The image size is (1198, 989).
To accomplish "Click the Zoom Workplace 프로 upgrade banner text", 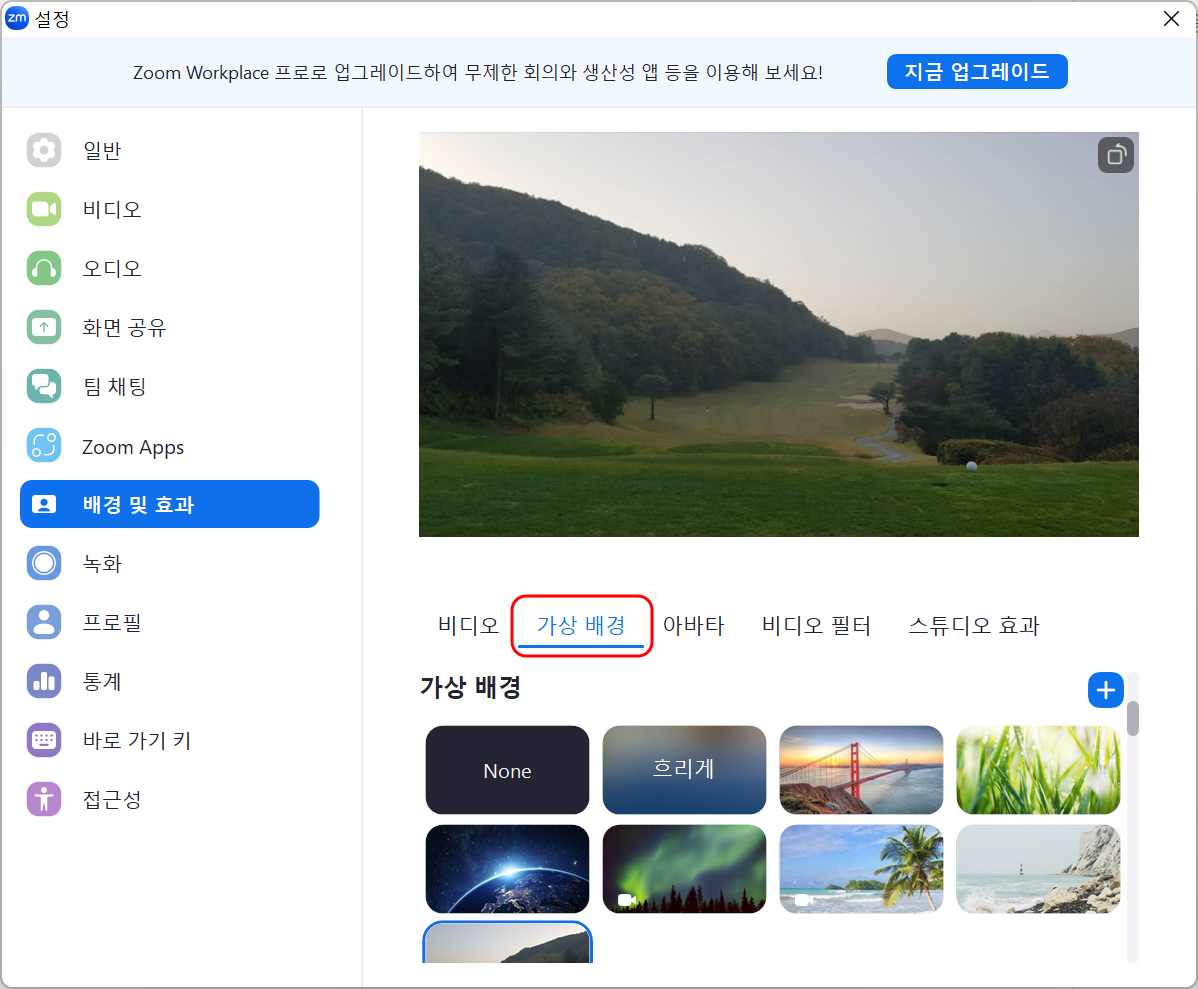I will (478, 73).
